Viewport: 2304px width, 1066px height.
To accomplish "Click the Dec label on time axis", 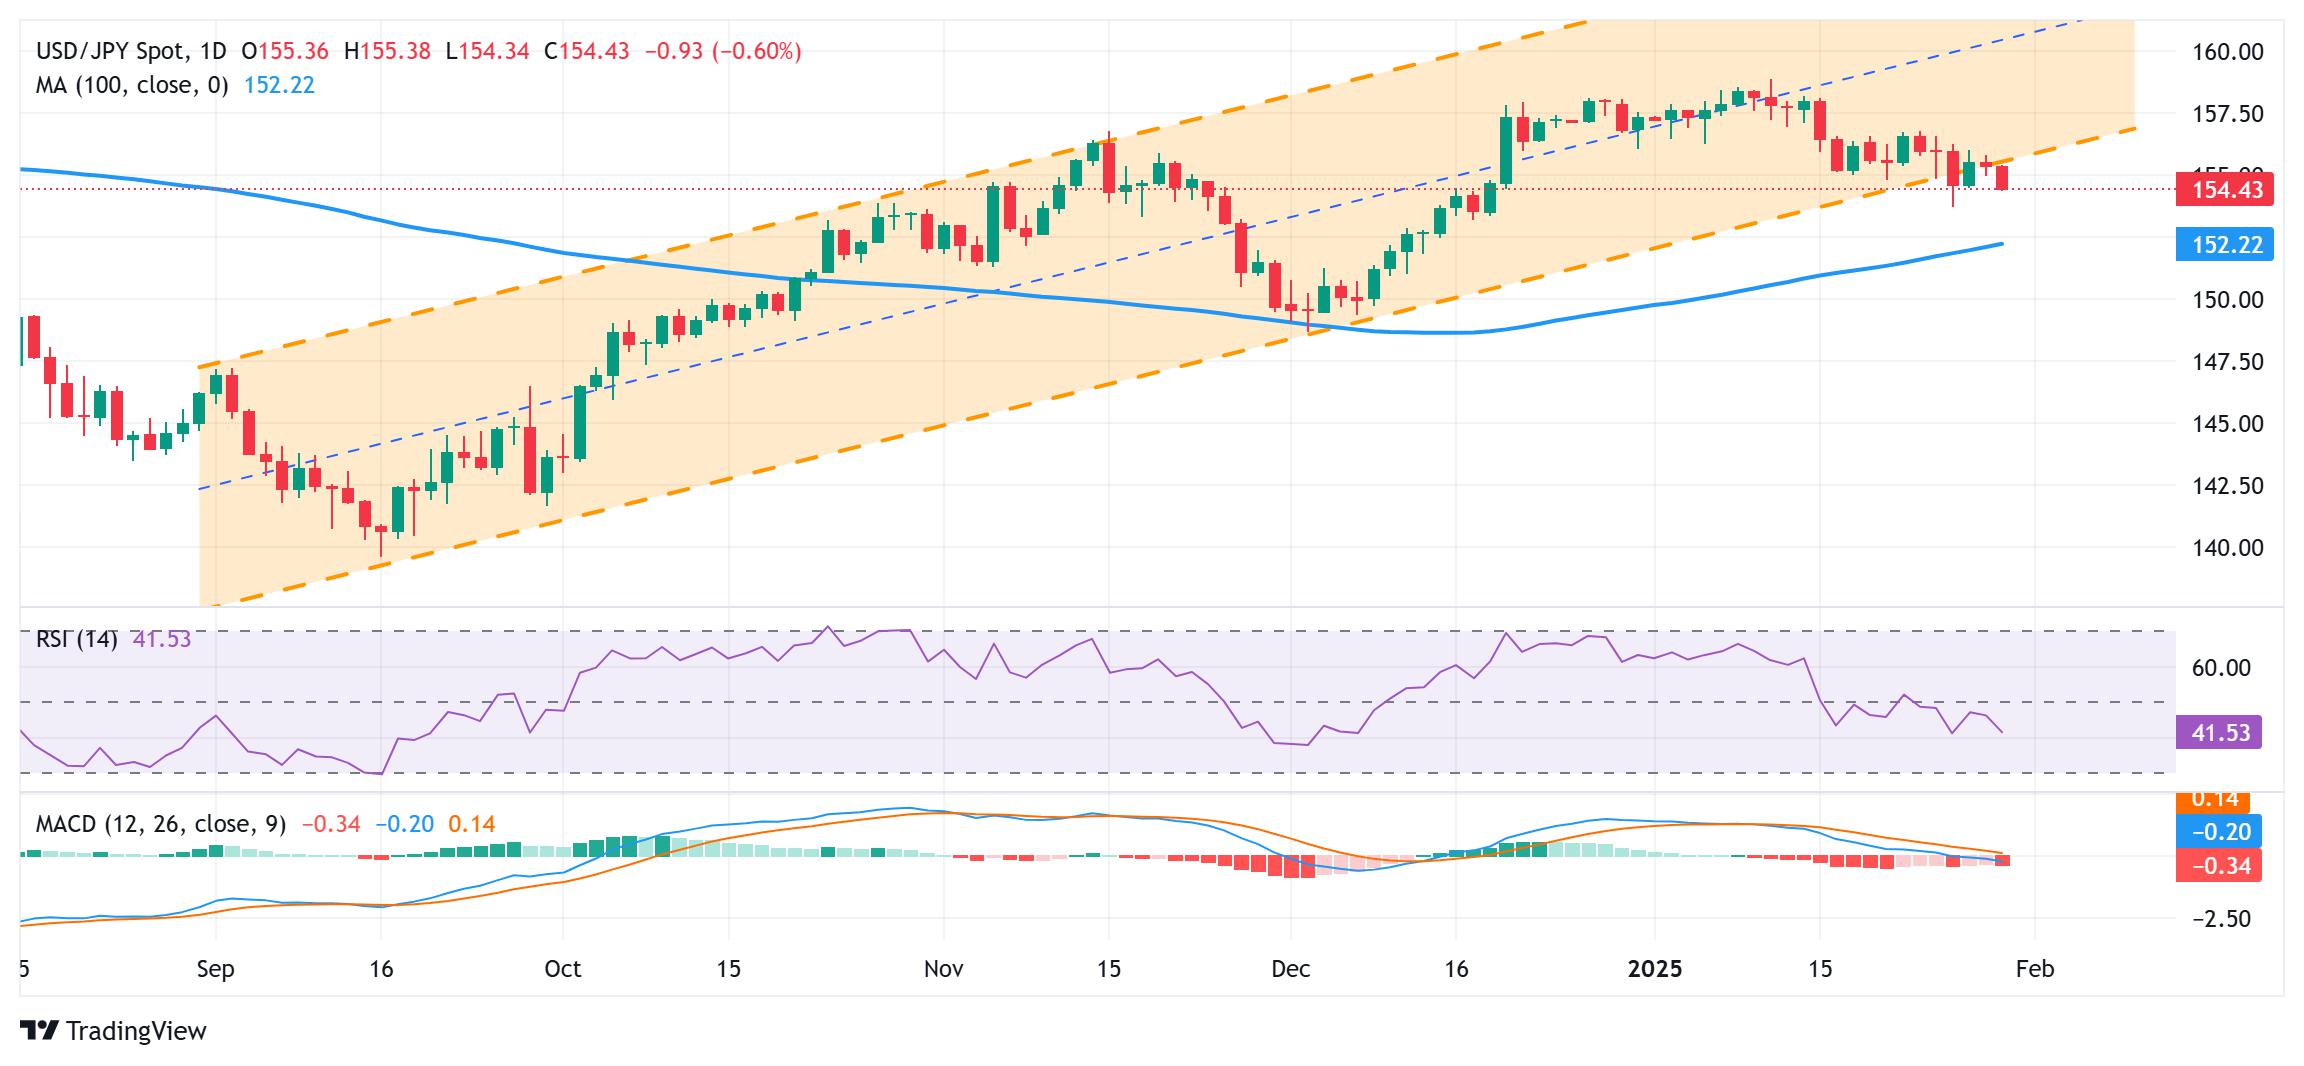I will point(1291,969).
